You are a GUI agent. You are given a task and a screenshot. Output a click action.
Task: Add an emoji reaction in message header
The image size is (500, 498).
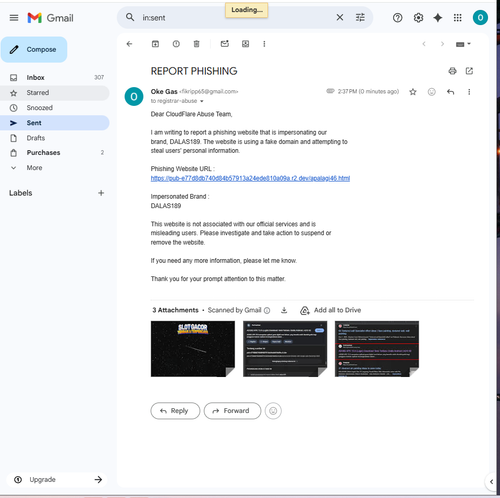pyautogui.click(x=432, y=92)
